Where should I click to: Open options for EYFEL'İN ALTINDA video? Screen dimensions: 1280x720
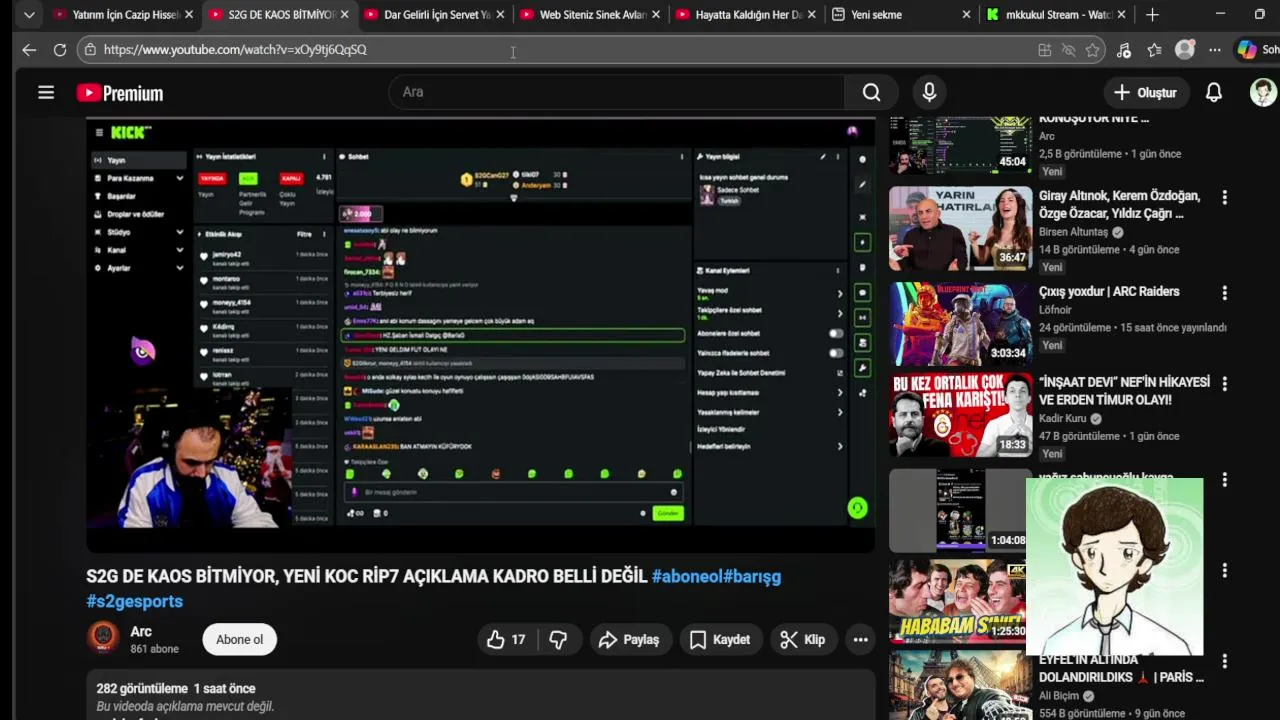[x=1224, y=662]
